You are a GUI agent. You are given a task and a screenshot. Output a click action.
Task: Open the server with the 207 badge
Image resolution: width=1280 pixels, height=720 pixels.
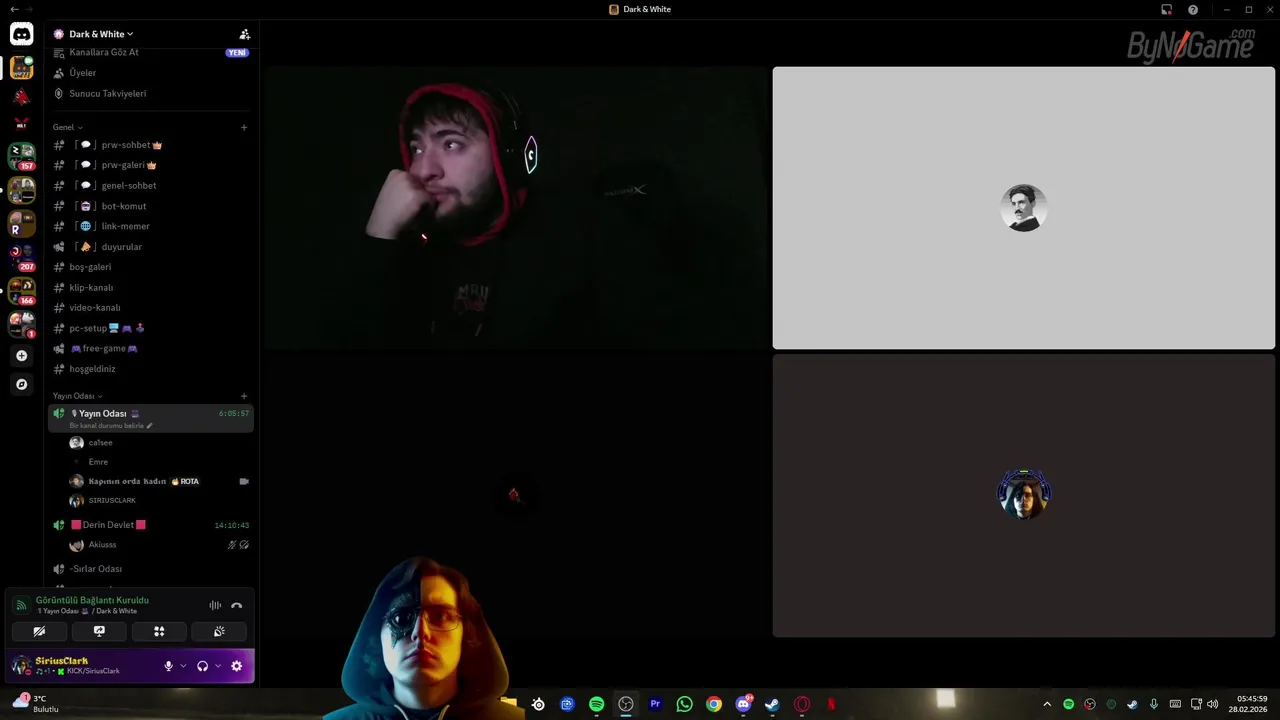(x=21, y=257)
